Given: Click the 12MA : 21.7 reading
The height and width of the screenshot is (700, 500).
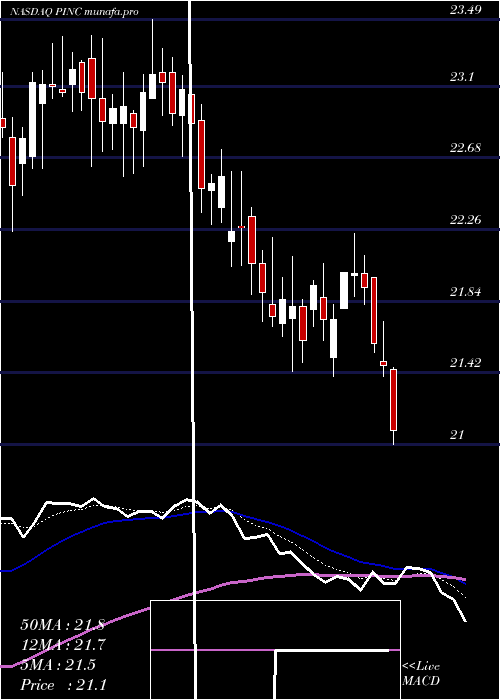Looking at the screenshot, I should pyautogui.click(x=63, y=644).
